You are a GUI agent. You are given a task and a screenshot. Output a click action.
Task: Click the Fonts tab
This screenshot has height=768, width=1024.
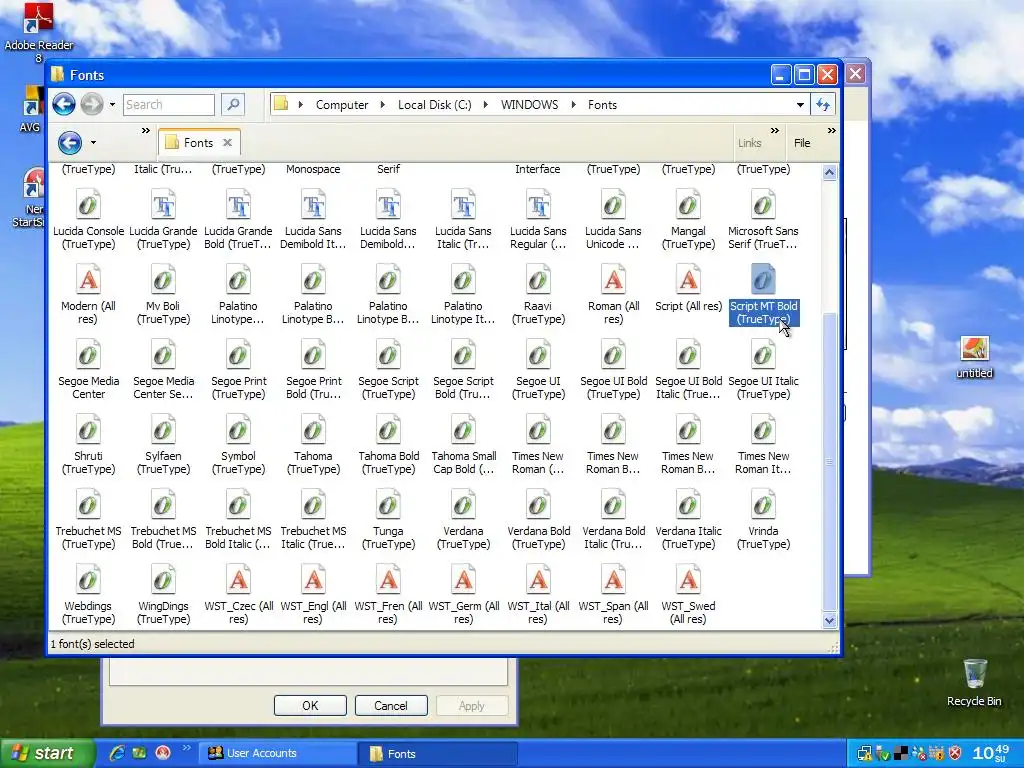point(199,142)
